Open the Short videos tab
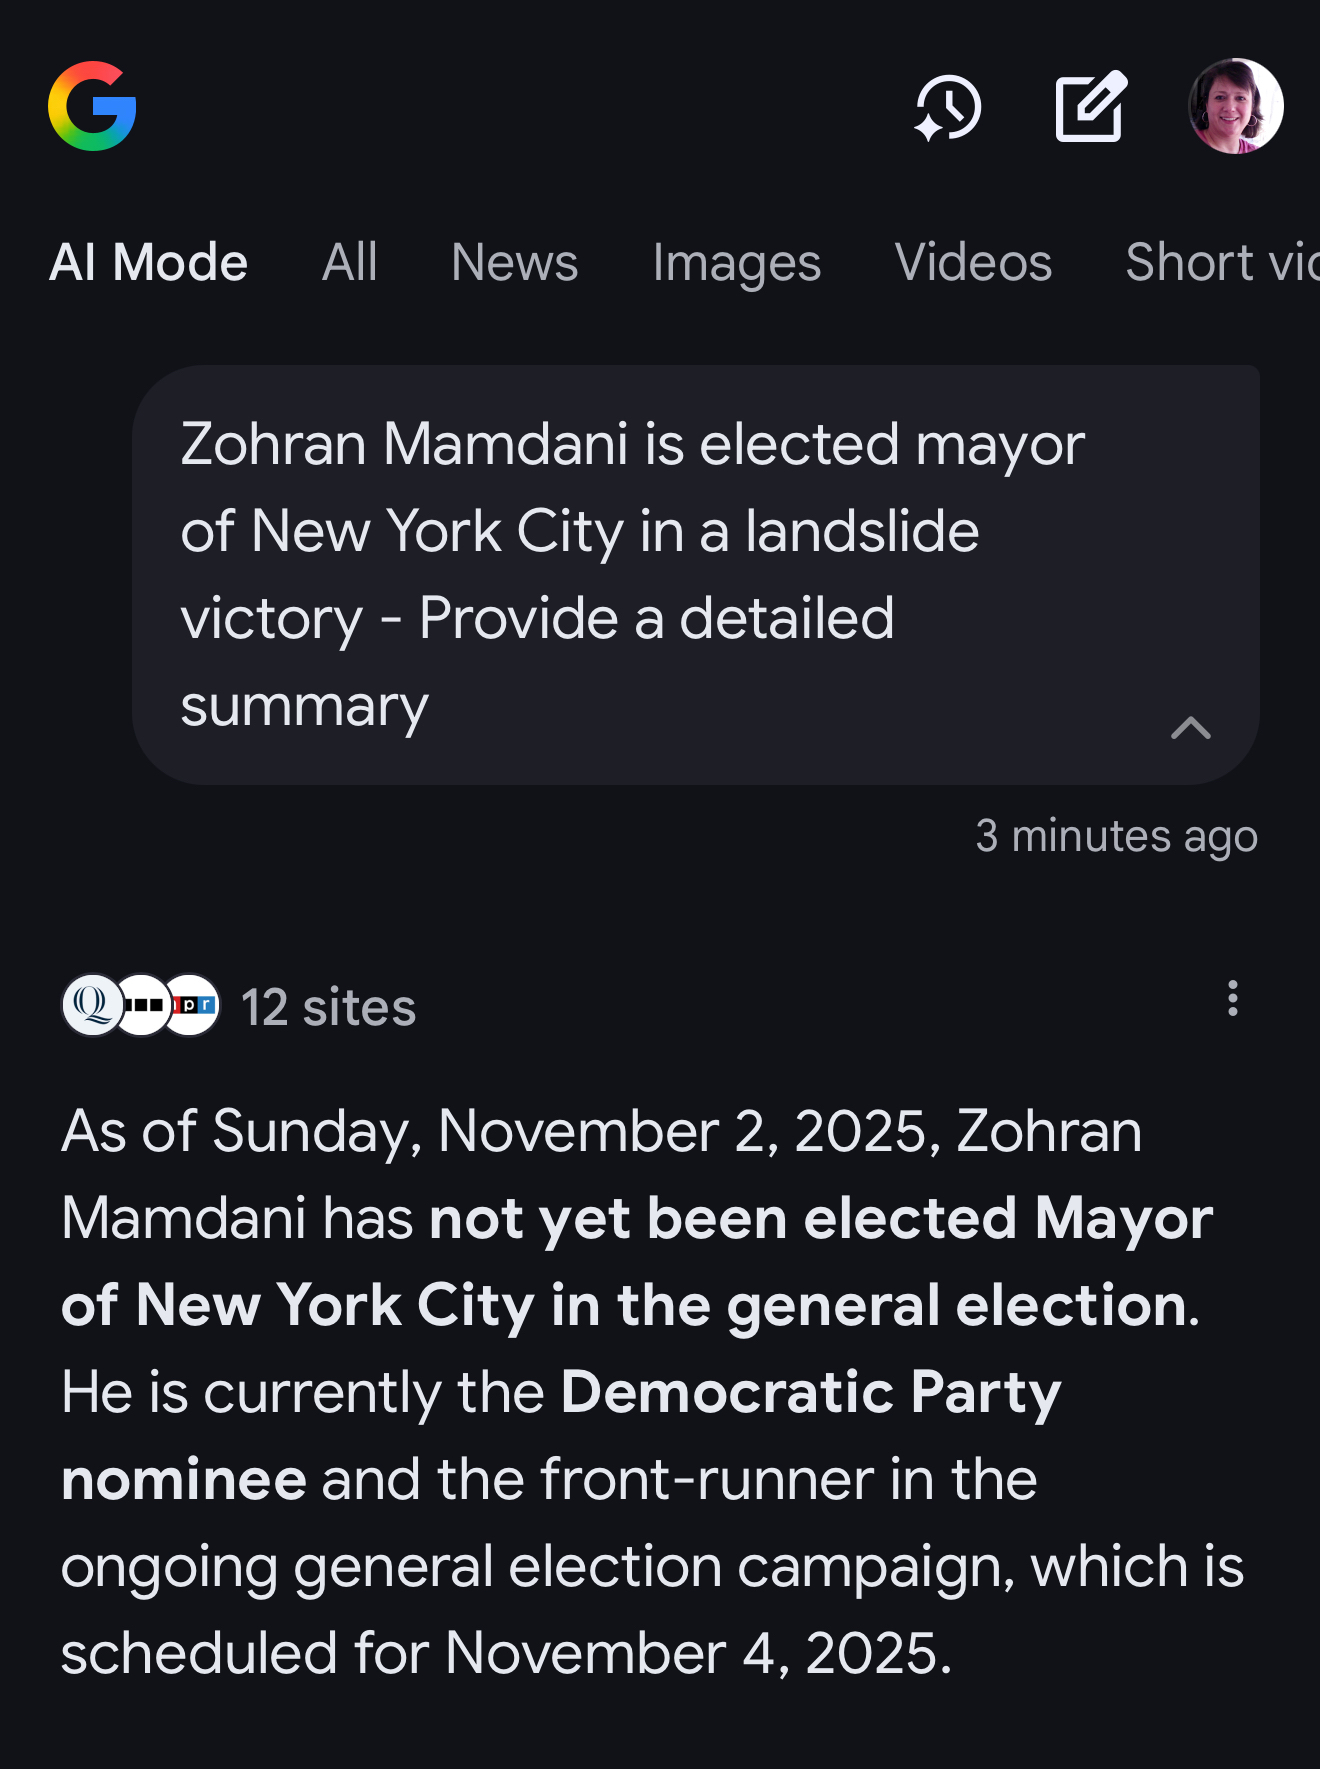The image size is (1320, 1769). click(x=1220, y=263)
